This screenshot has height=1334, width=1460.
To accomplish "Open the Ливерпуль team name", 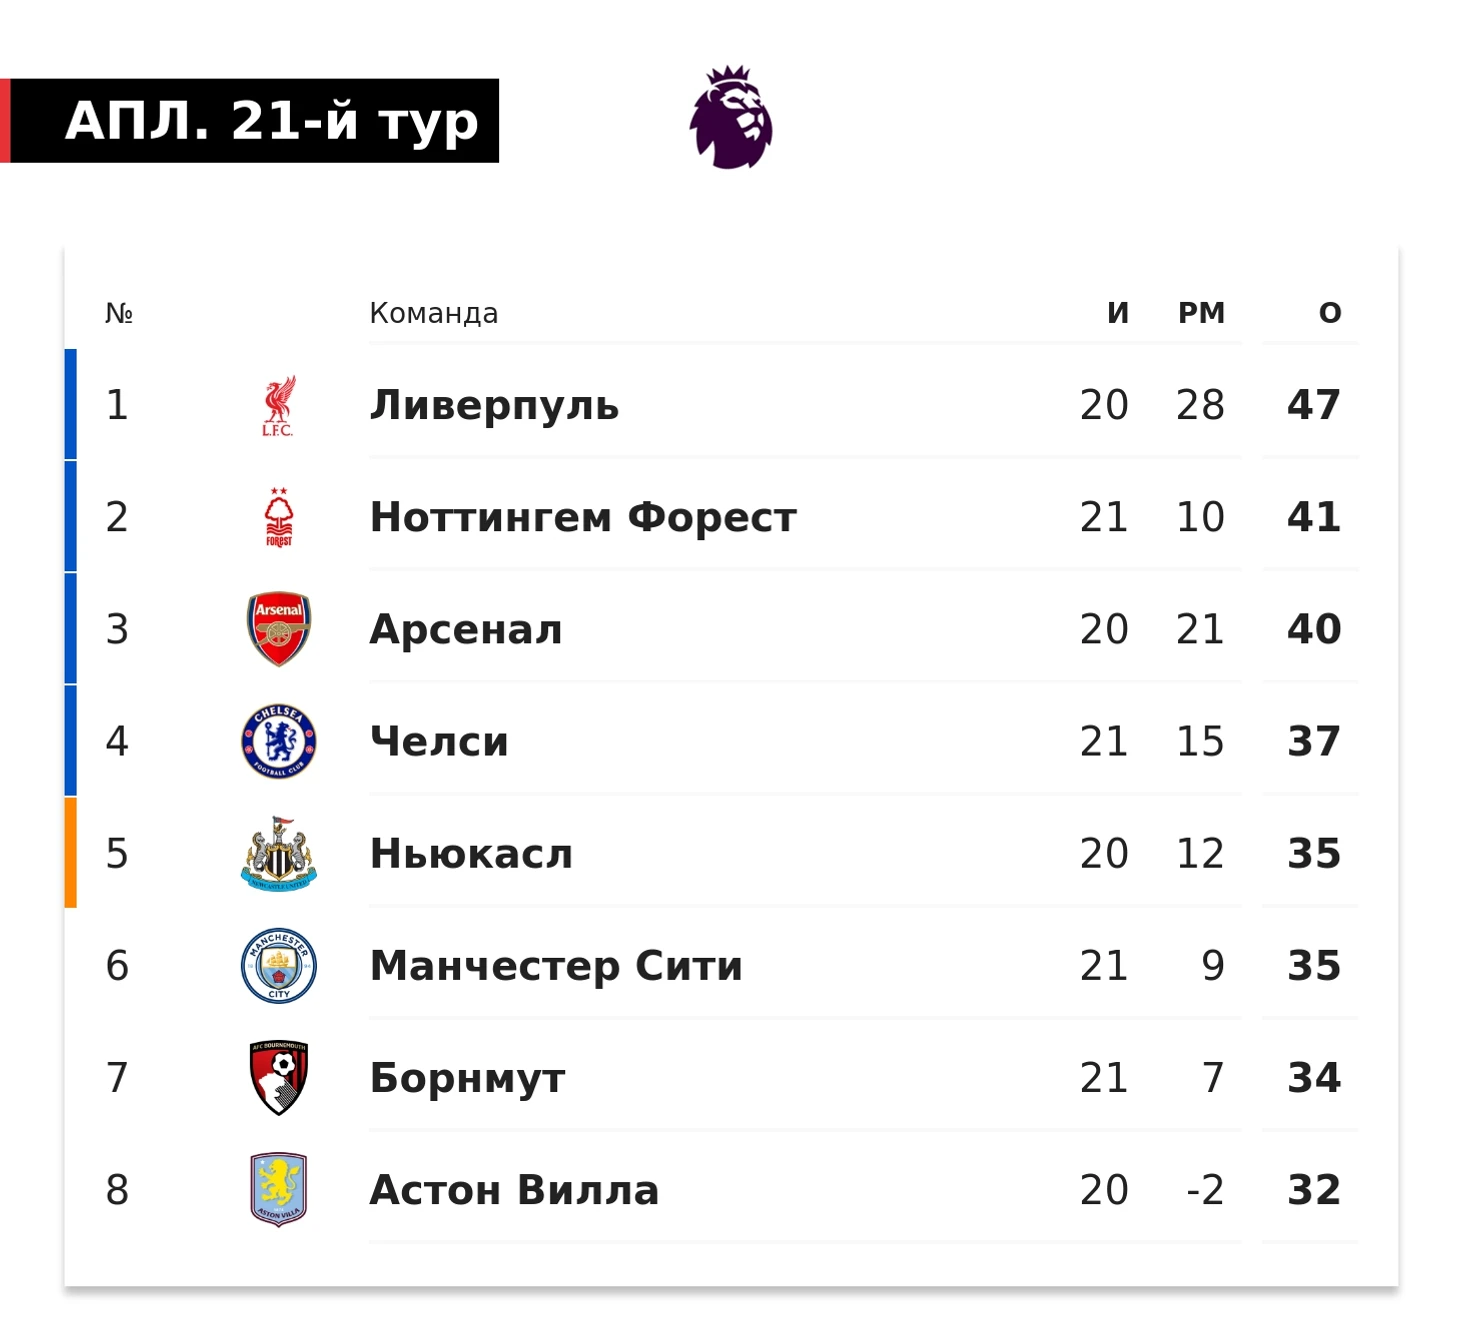I will [x=494, y=406].
